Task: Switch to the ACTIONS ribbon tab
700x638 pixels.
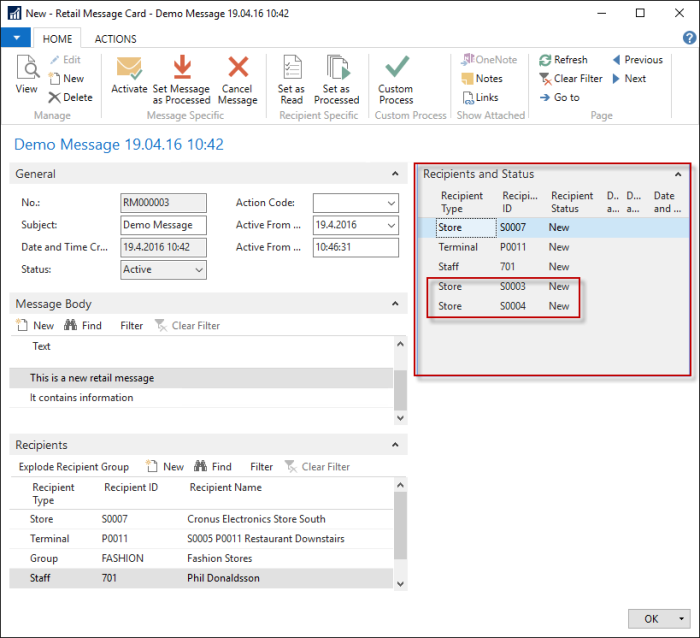Action: pos(115,39)
